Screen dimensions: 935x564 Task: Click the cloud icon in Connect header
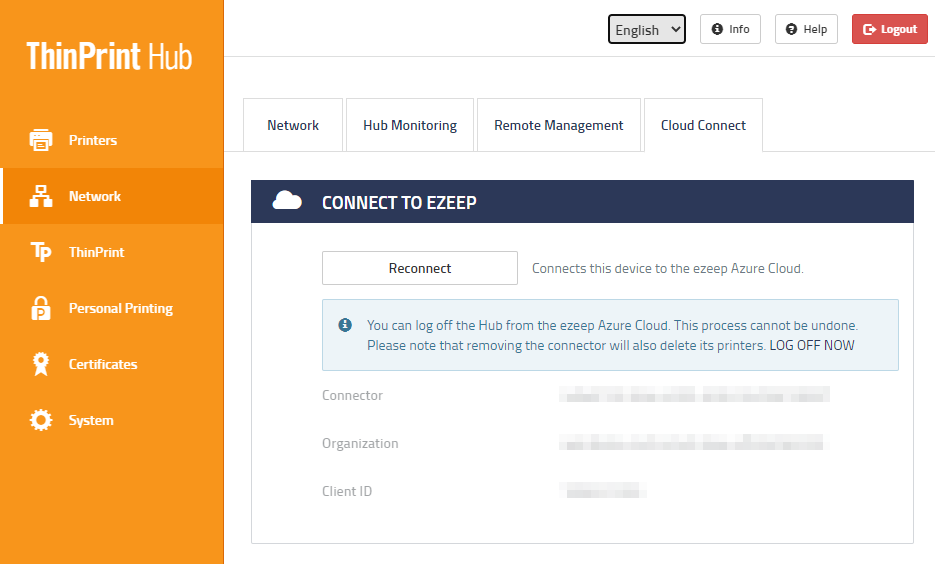pos(287,201)
